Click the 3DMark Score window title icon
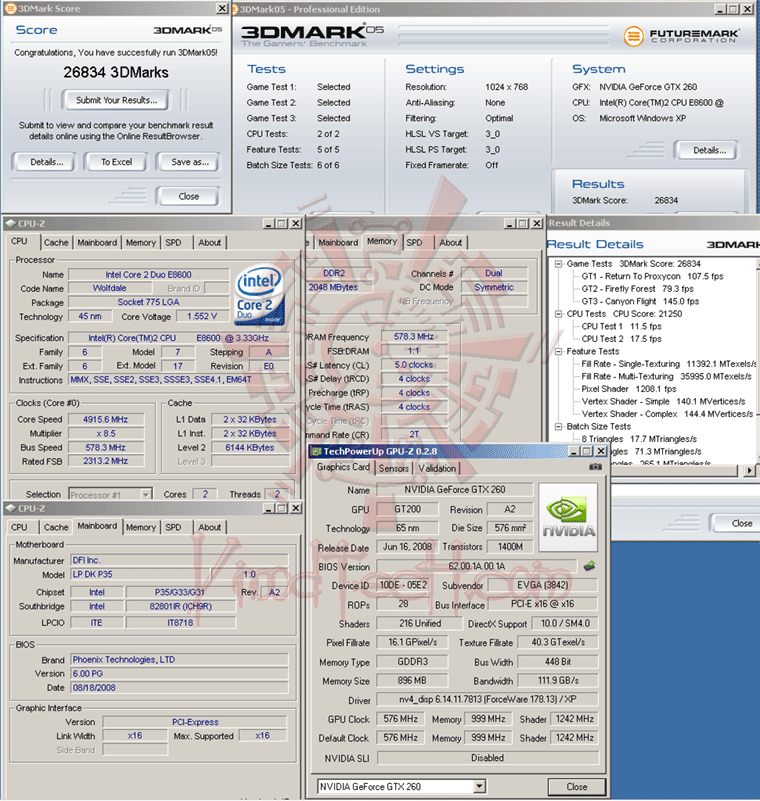Image resolution: width=760 pixels, height=801 pixels. tap(10, 9)
